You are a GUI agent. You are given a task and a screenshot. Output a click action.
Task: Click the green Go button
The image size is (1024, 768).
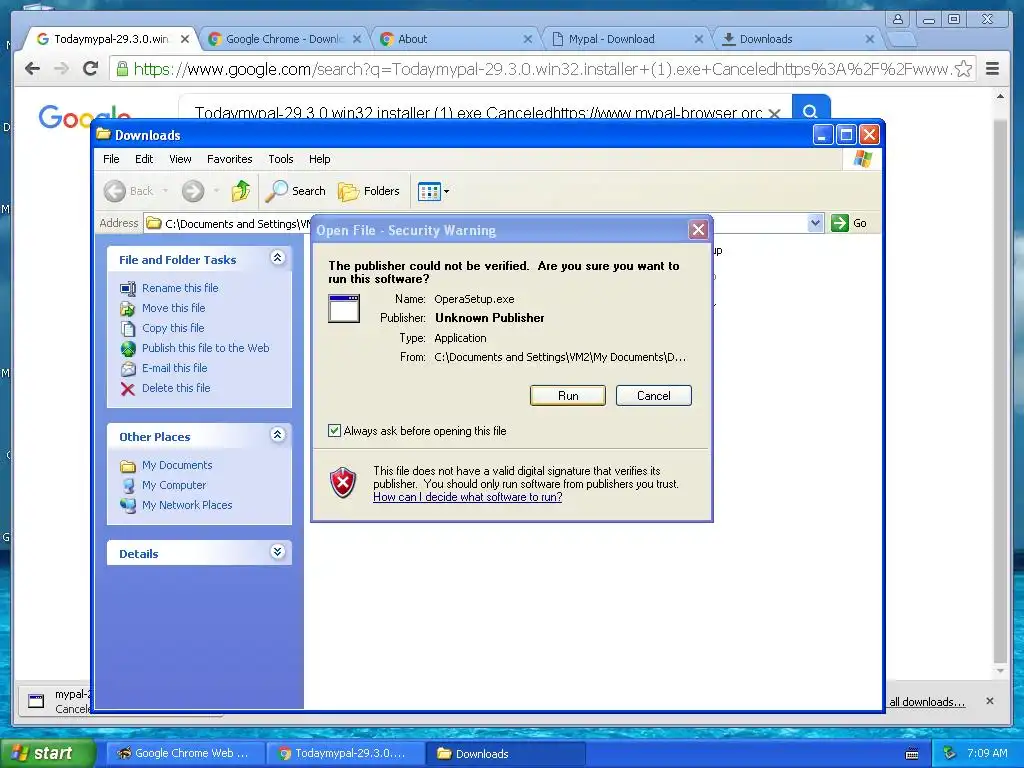point(849,223)
